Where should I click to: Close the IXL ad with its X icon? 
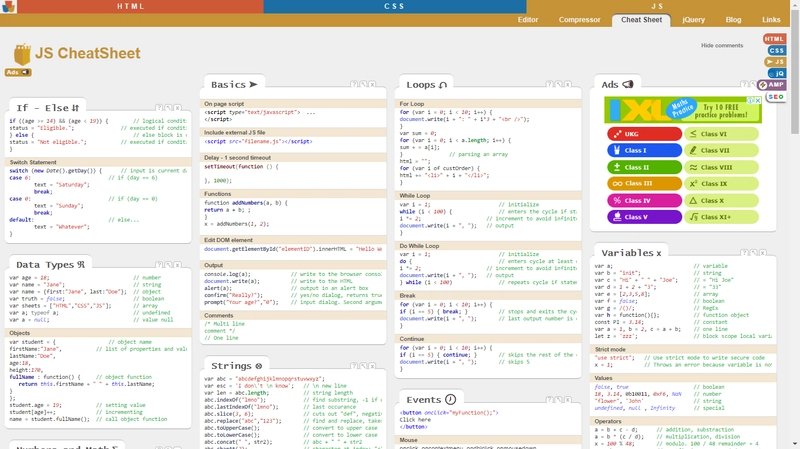pos(758,101)
